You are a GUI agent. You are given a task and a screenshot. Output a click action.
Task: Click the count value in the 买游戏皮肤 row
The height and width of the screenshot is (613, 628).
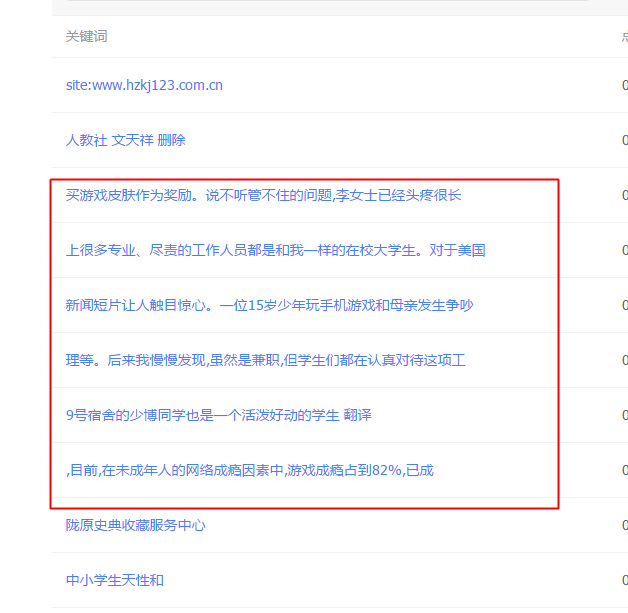[x=624, y=195]
